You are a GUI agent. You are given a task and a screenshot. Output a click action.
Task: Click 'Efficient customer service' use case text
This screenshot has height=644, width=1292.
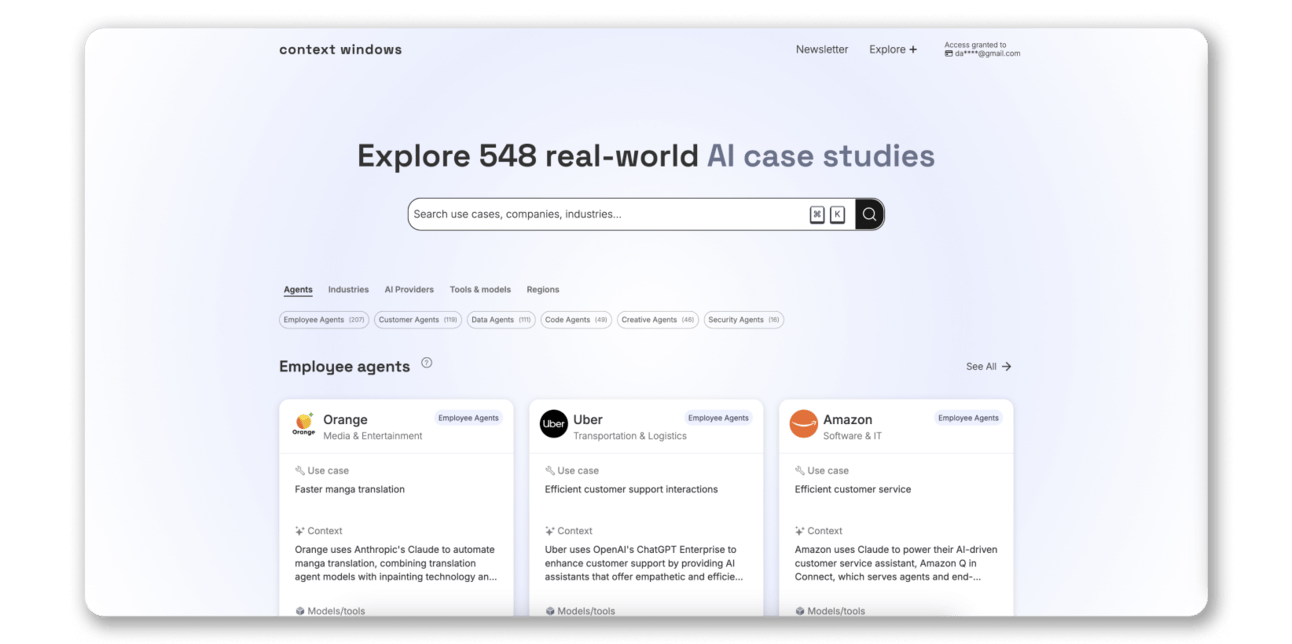click(x=853, y=490)
